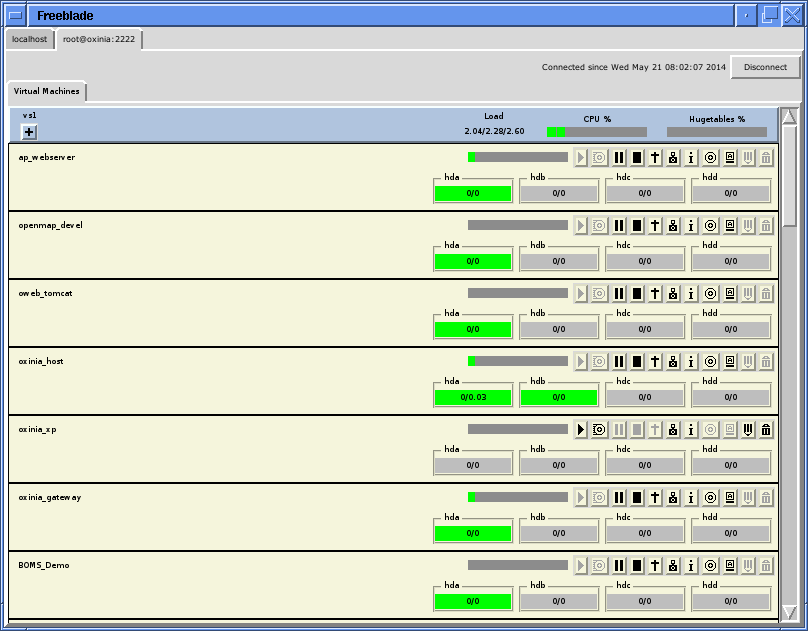Start the oxinia_xp virtual machine
This screenshot has width=808, height=631.
pyautogui.click(x=580, y=429)
